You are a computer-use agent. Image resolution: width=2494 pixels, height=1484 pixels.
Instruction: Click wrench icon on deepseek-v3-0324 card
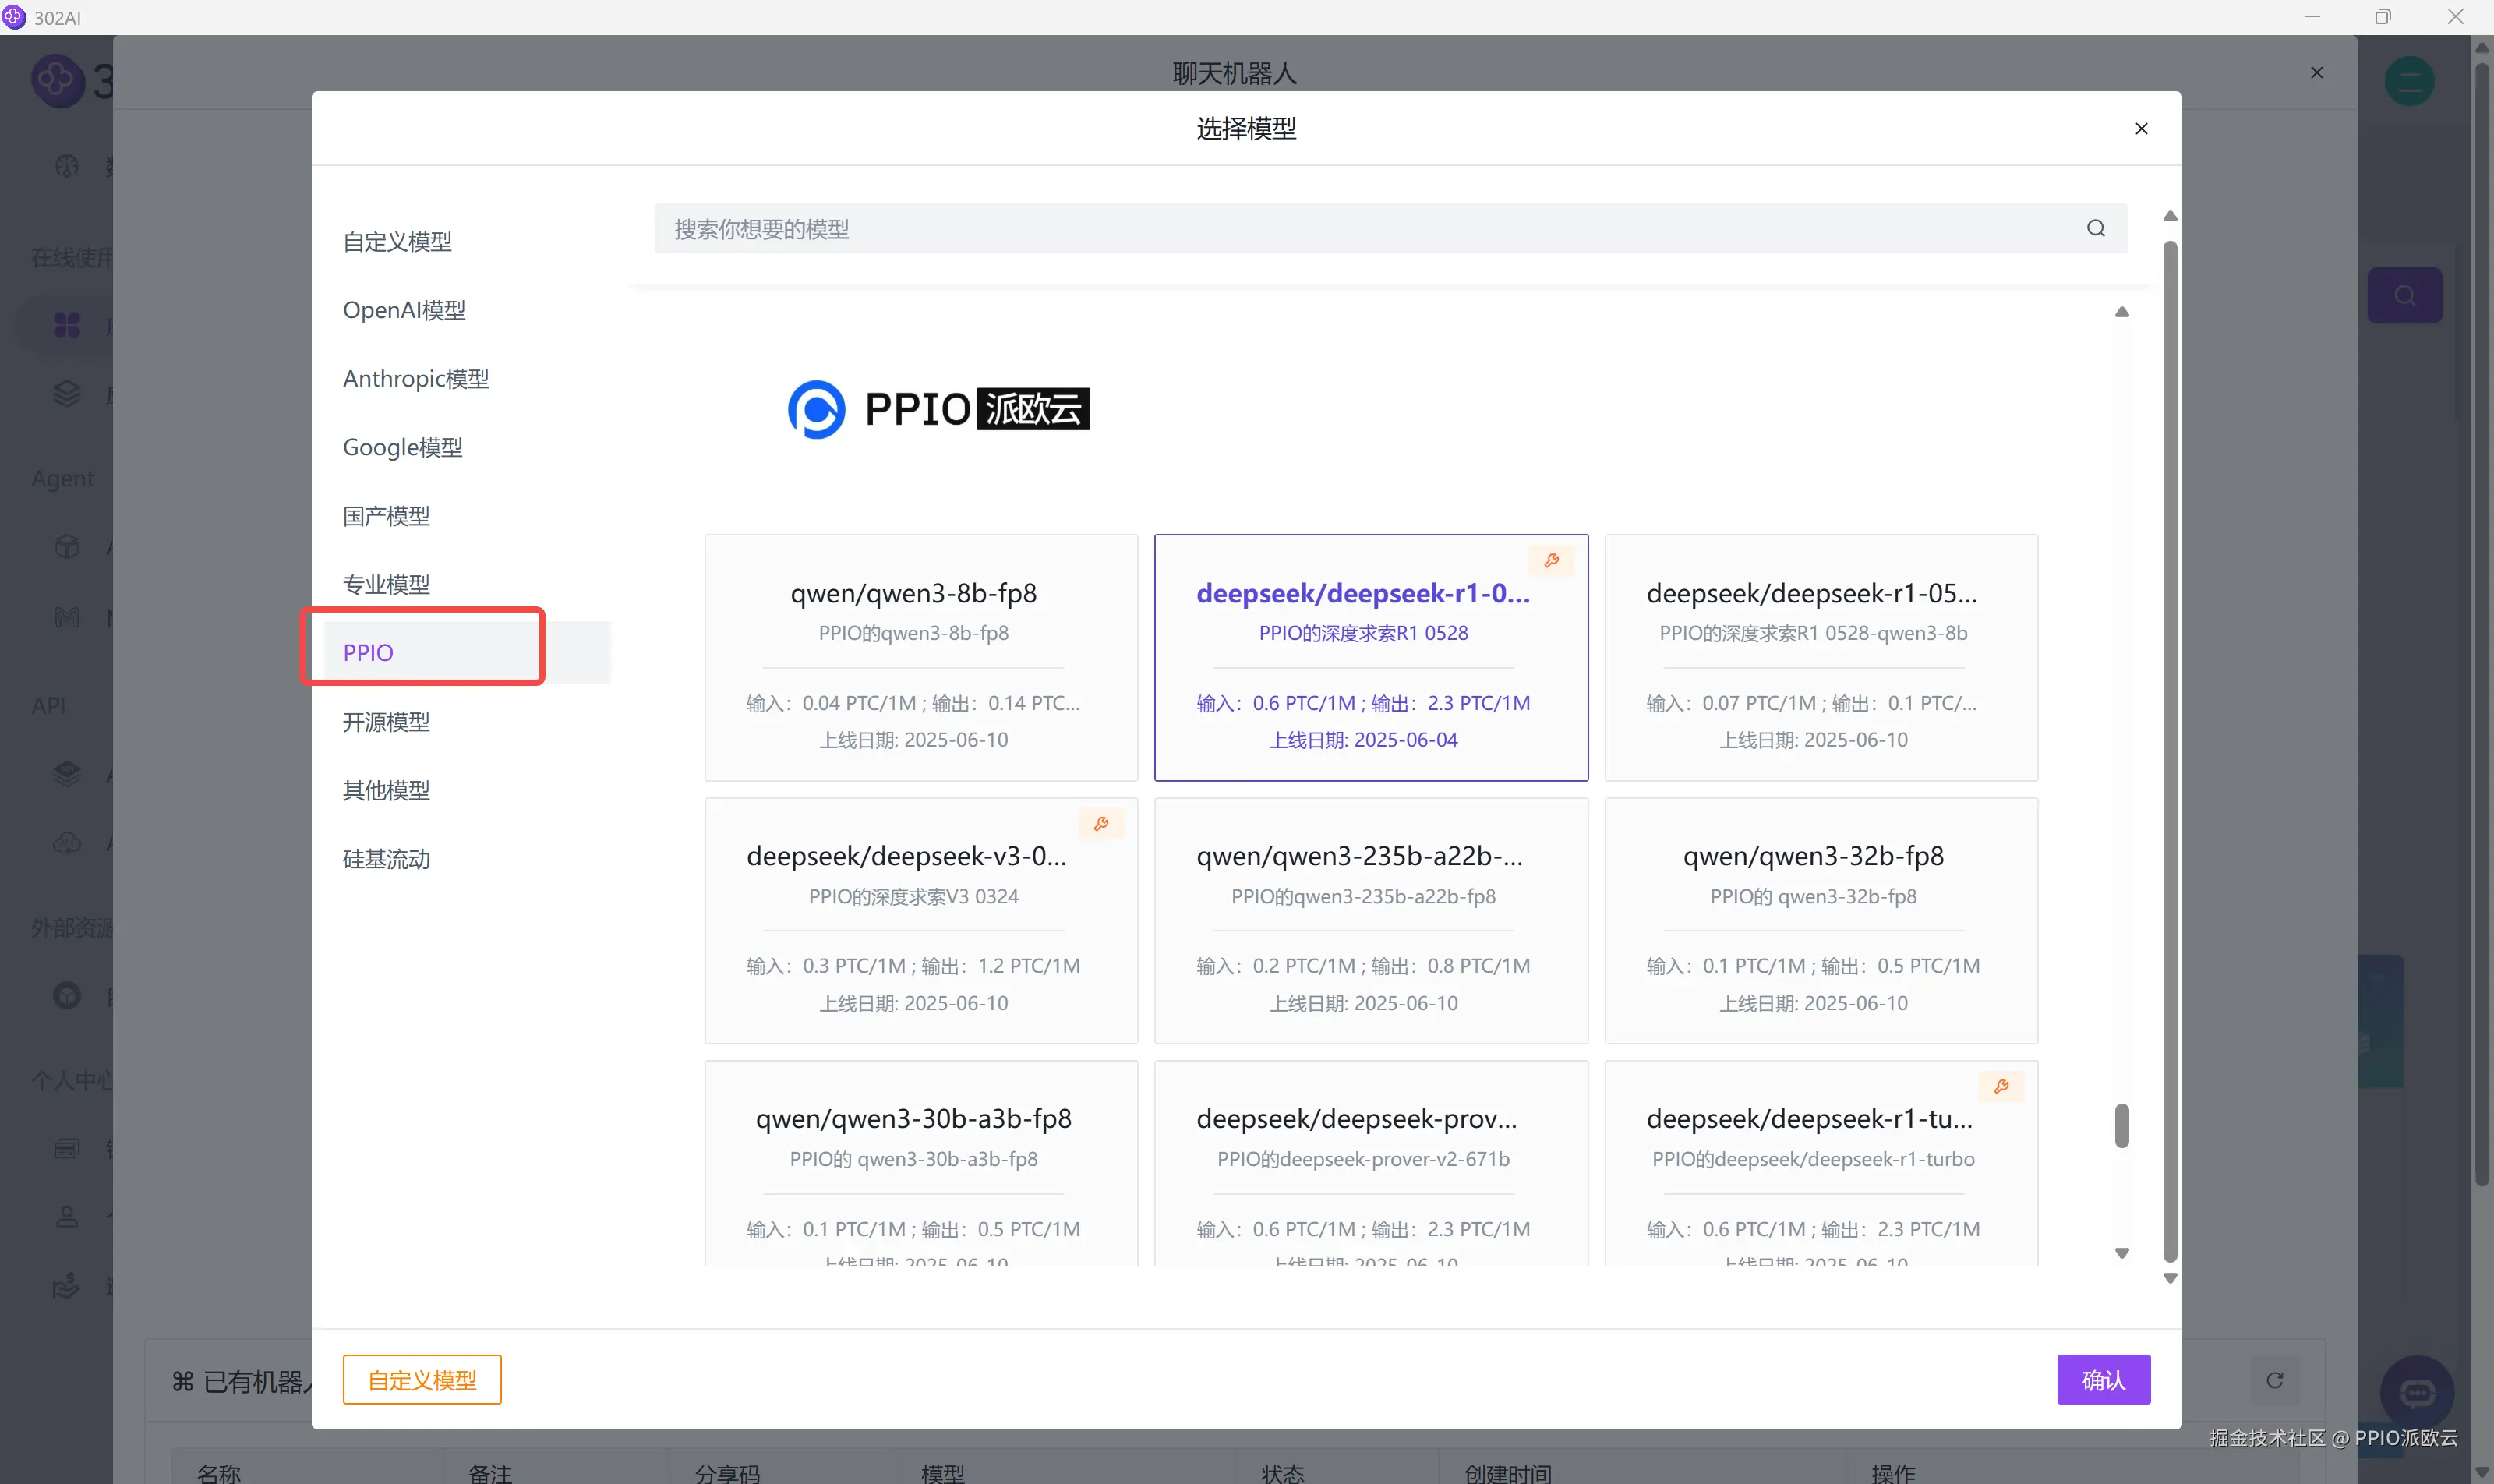[x=1101, y=824]
